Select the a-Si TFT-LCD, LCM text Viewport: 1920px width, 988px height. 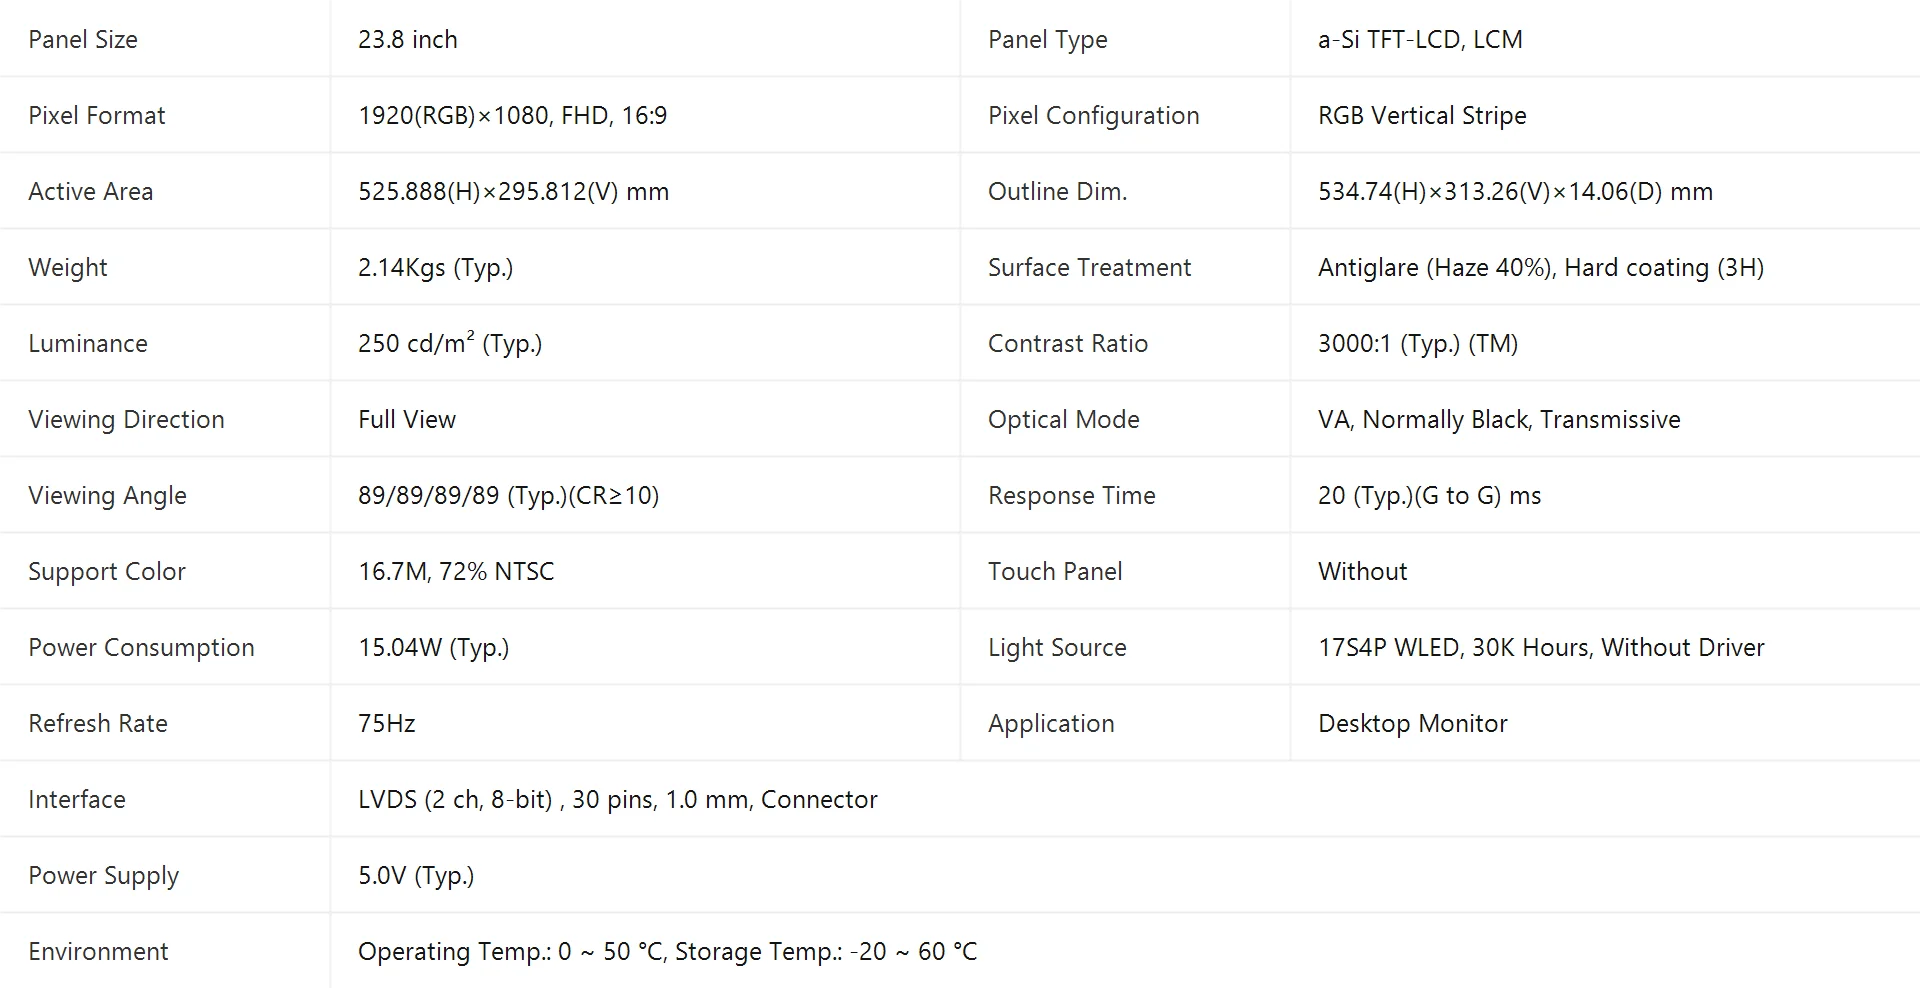1420,40
